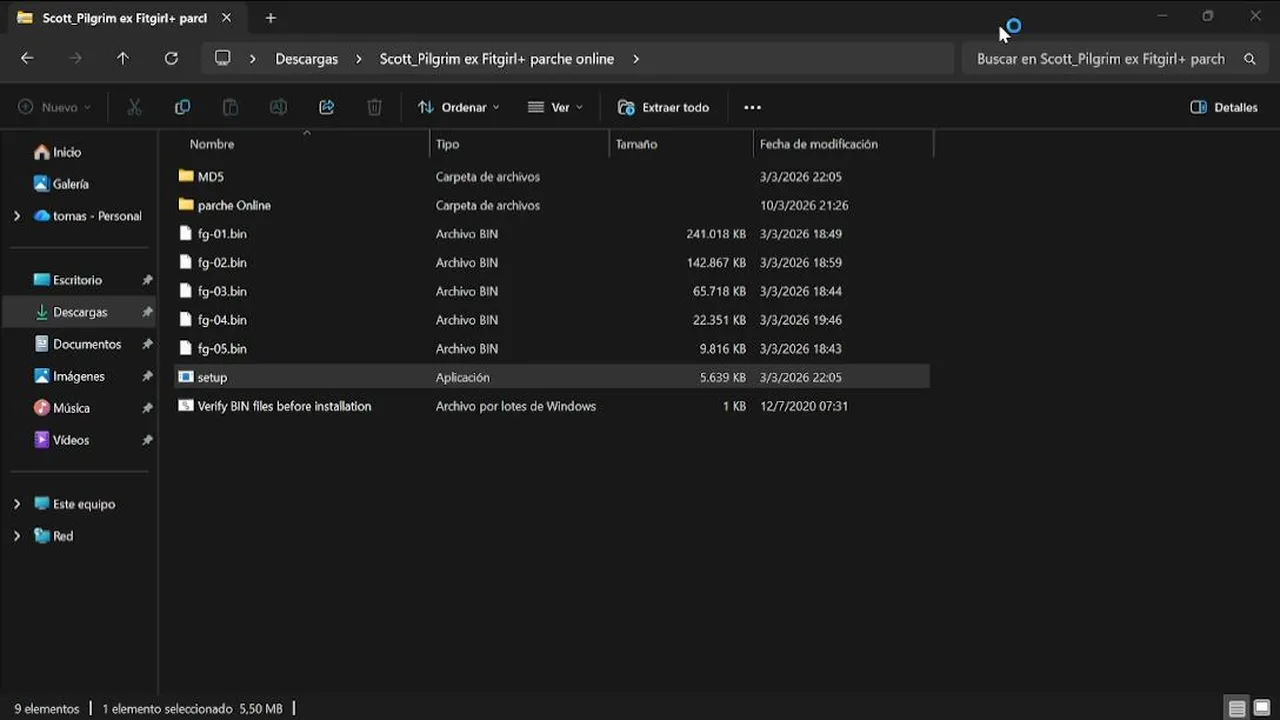Open the Nuevo dropdown menu
This screenshot has width=1280, height=720.
coord(55,107)
